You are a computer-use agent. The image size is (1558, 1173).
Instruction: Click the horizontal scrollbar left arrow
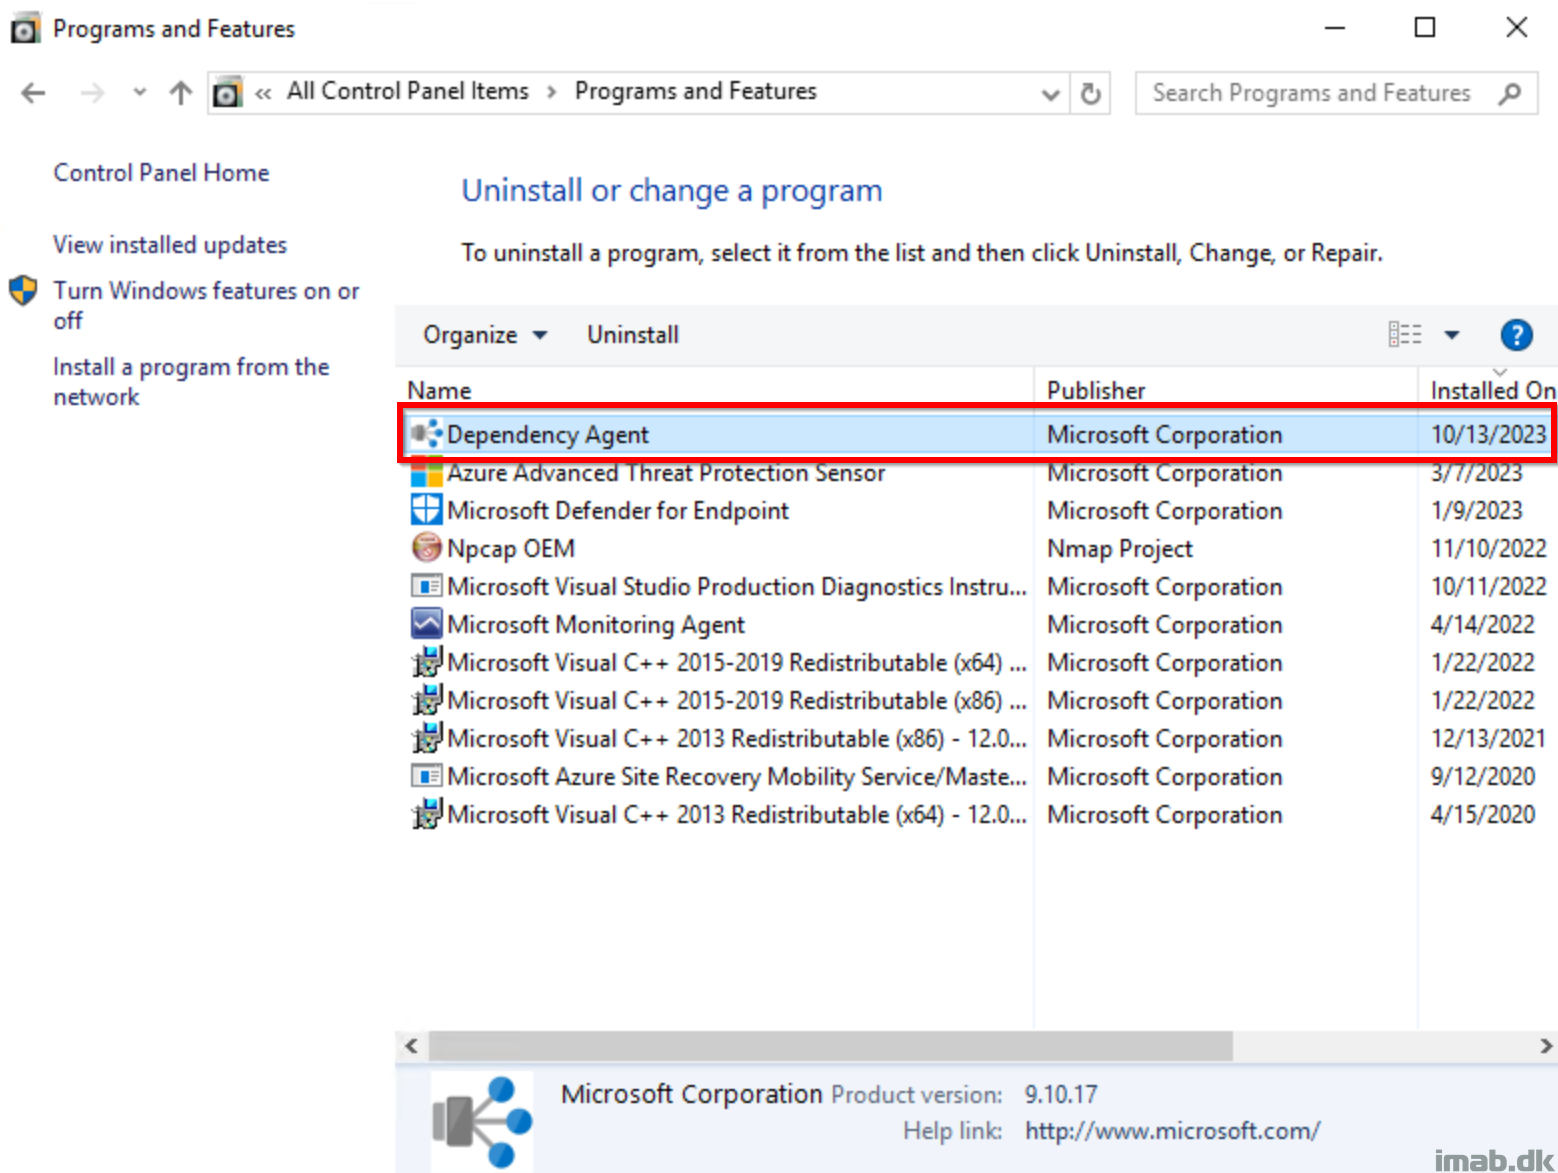click(411, 1046)
